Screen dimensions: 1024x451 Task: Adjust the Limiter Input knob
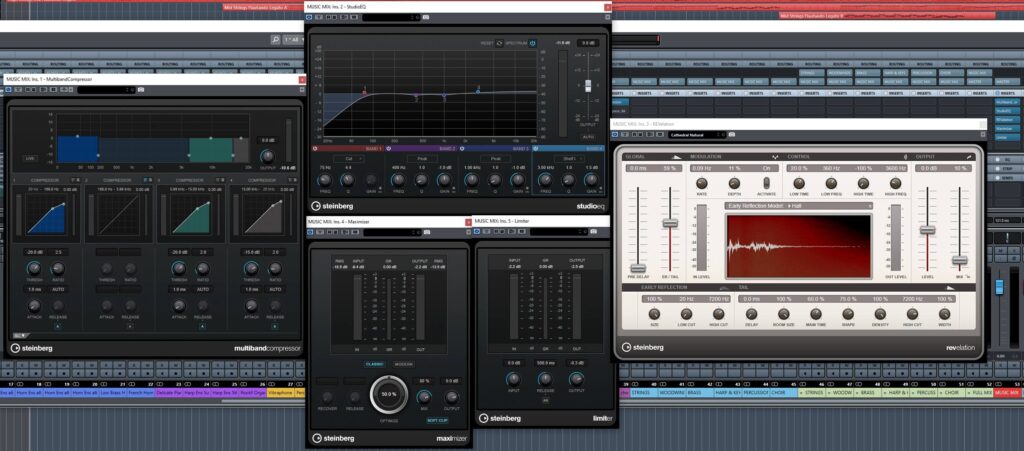[x=514, y=379]
